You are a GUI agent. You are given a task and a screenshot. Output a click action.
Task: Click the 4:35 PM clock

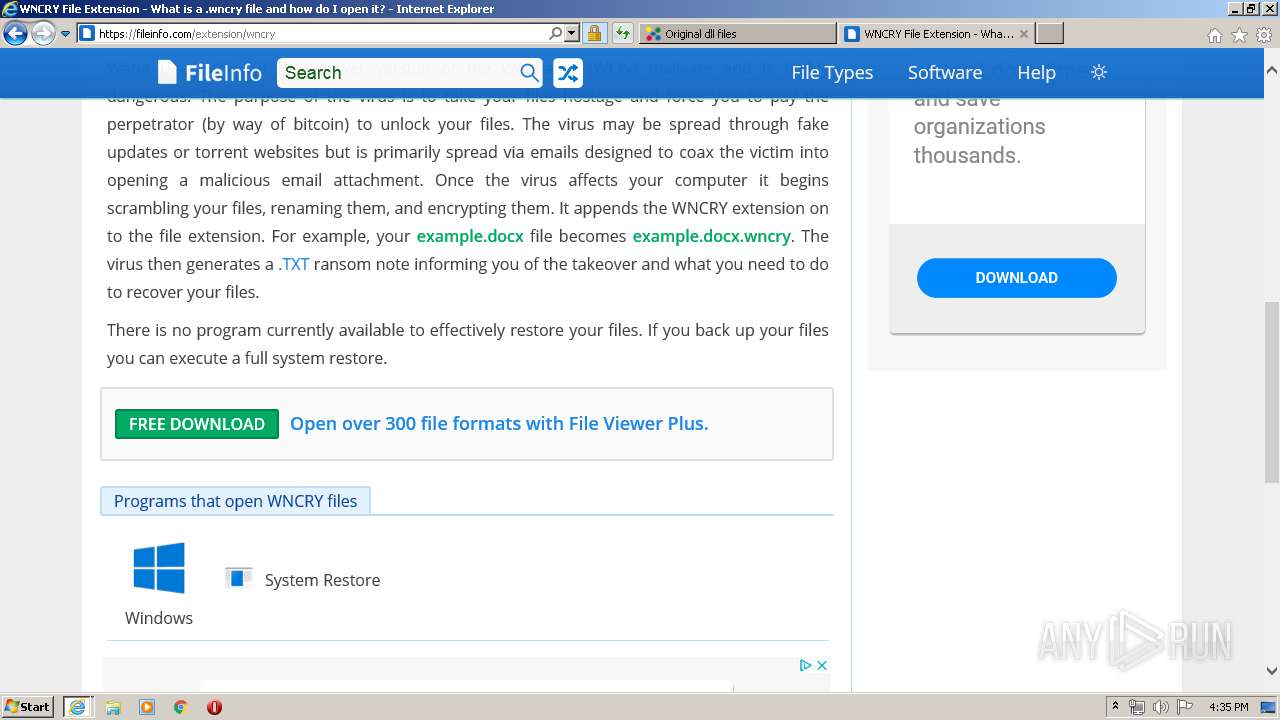1229,707
